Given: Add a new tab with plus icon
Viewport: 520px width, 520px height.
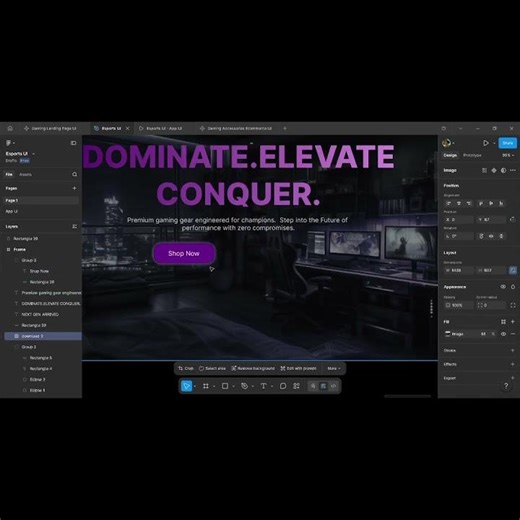Looking at the screenshot, I should [x=285, y=128].
